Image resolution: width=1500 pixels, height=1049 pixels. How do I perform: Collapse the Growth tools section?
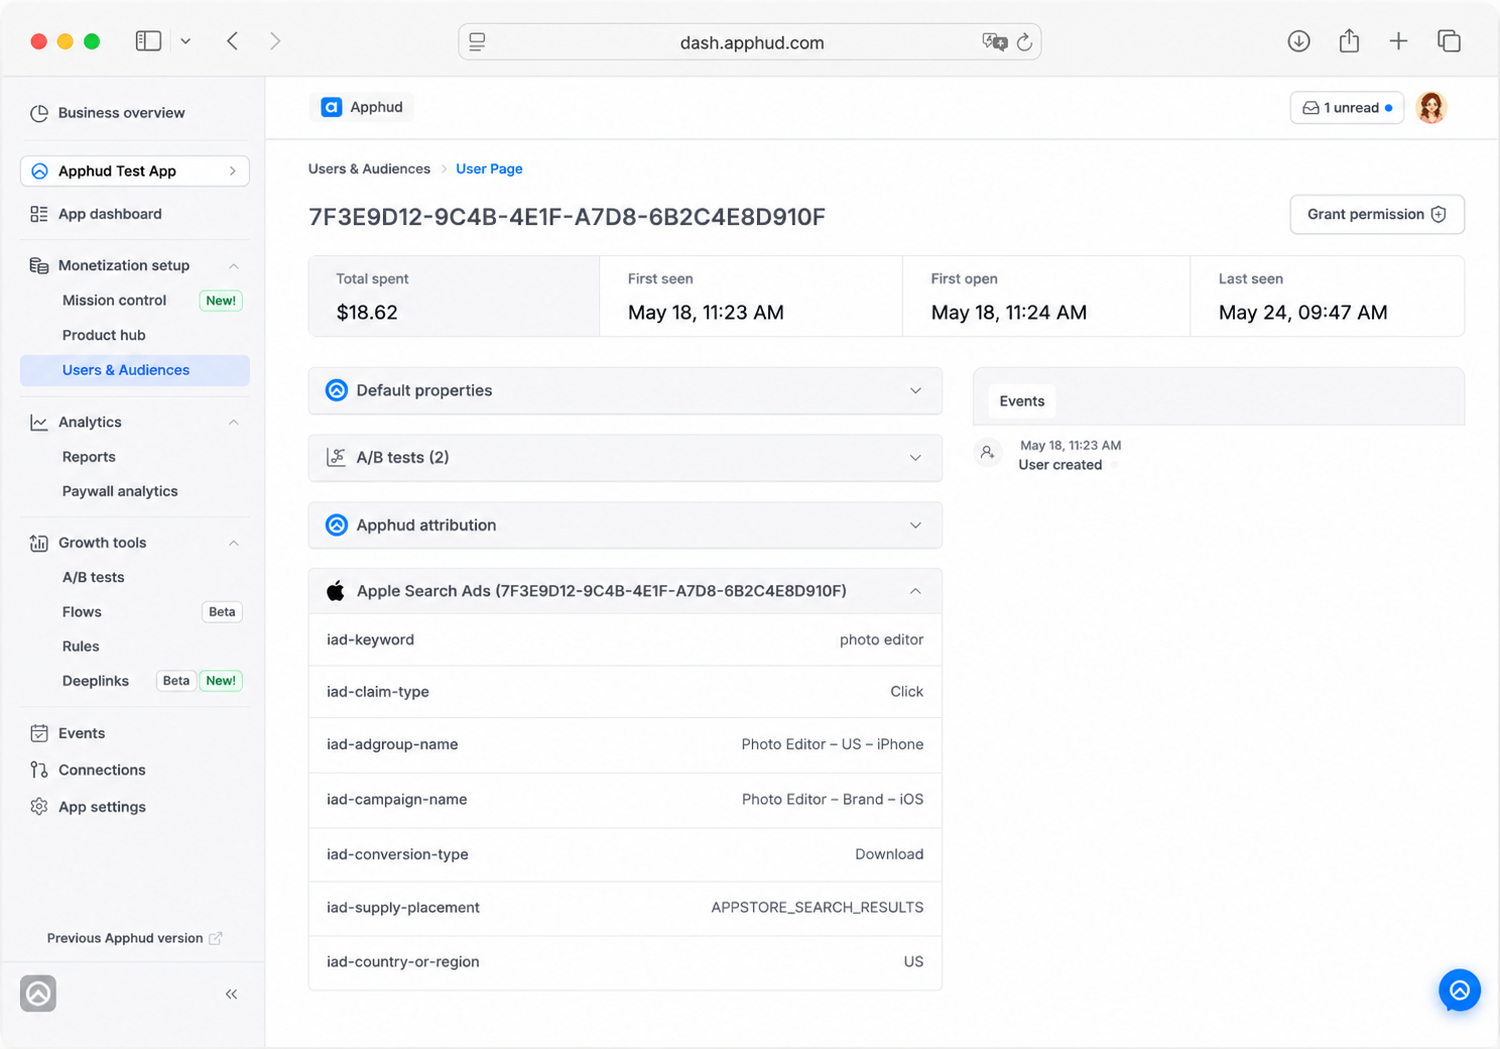coord(233,543)
